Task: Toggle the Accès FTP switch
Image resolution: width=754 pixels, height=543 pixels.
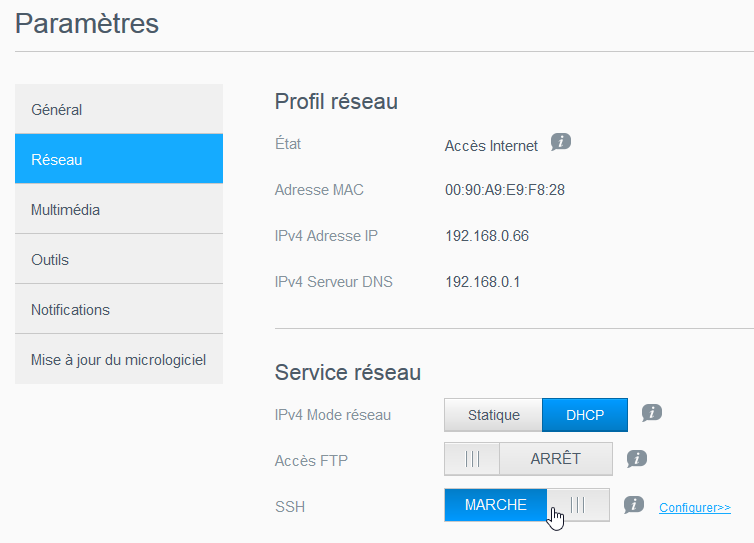Action: tap(527, 459)
